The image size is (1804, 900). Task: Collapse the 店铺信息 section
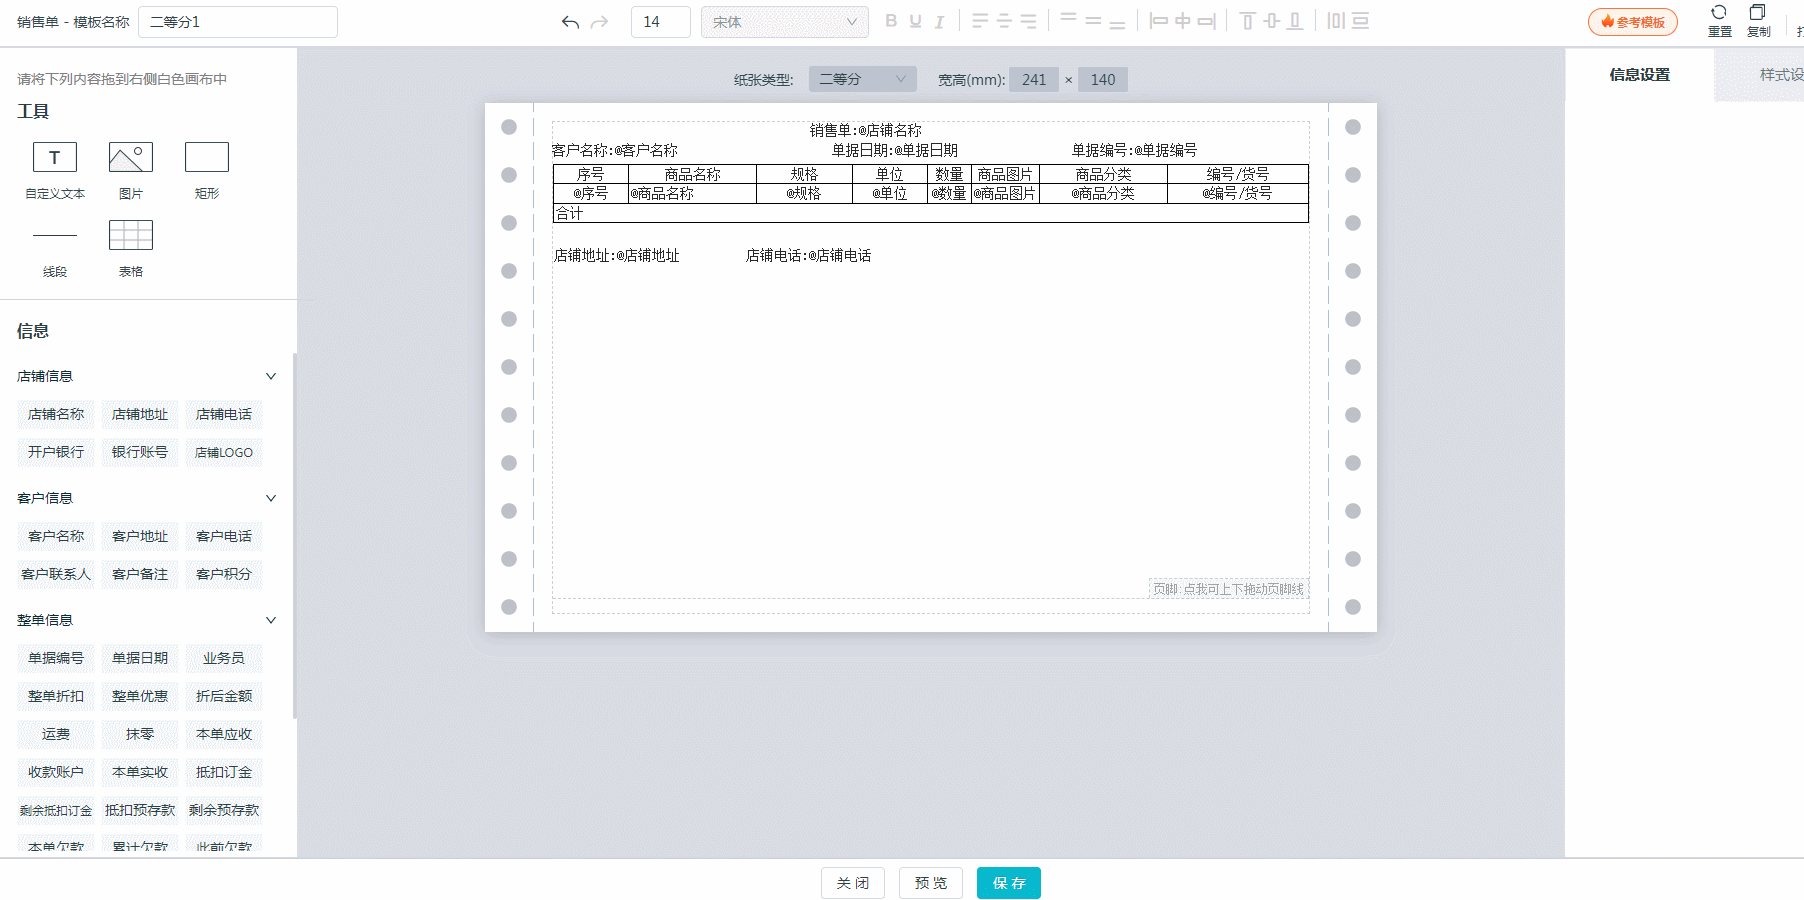click(270, 376)
